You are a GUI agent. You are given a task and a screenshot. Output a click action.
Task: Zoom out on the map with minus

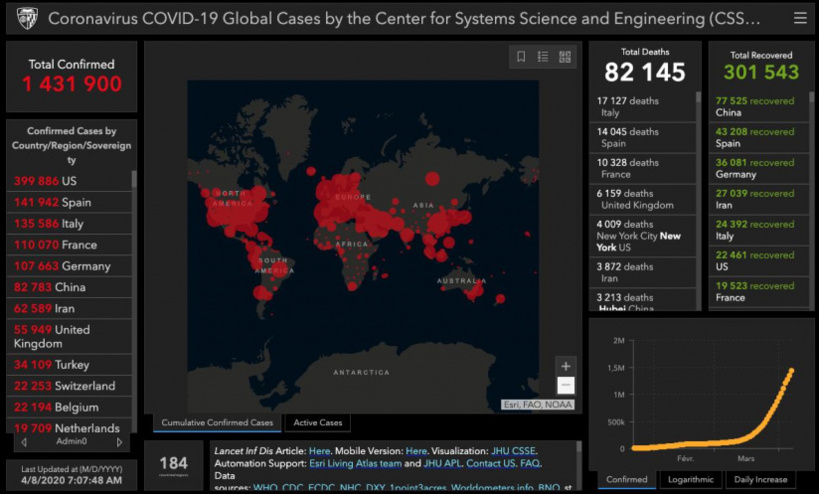point(566,385)
